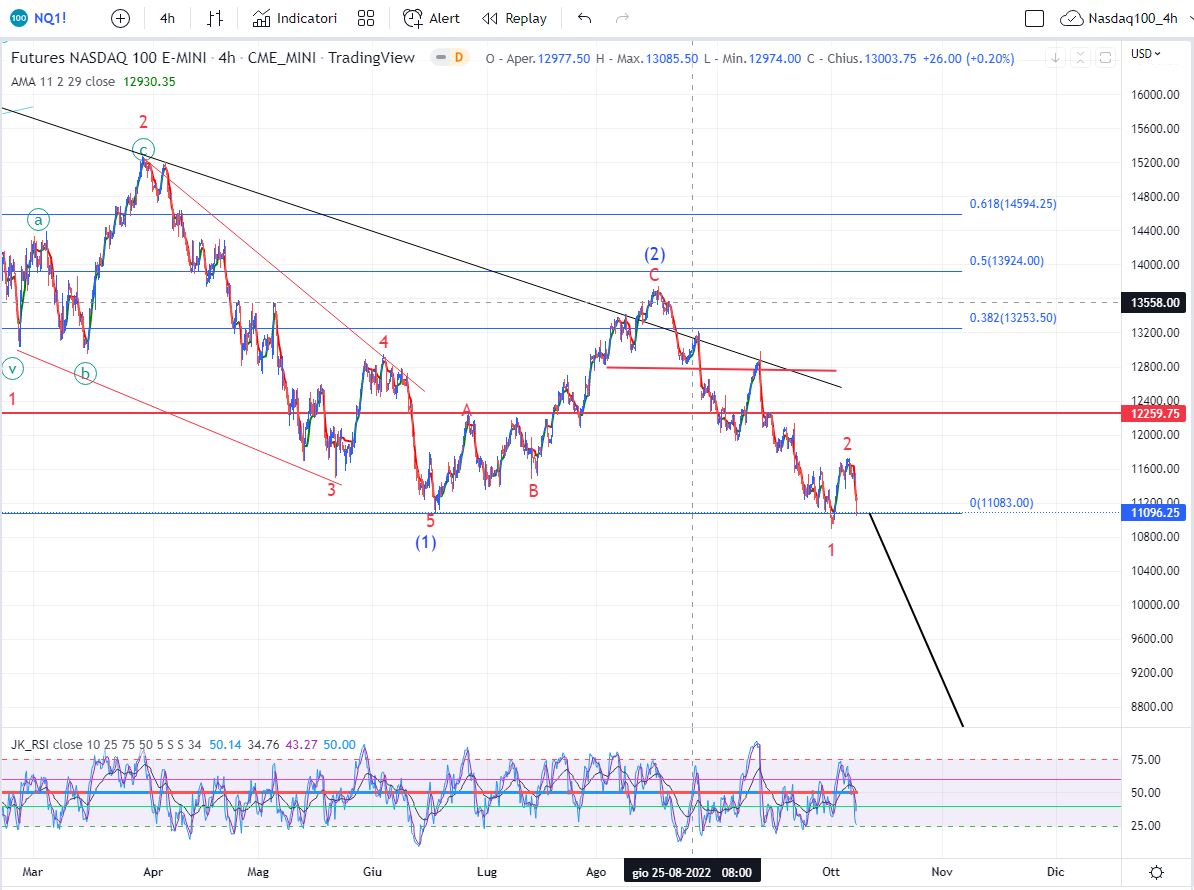This screenshot has height=890, width=1194.
Task: Select the blue (1) wave label
Action: (x=426, y=542)
